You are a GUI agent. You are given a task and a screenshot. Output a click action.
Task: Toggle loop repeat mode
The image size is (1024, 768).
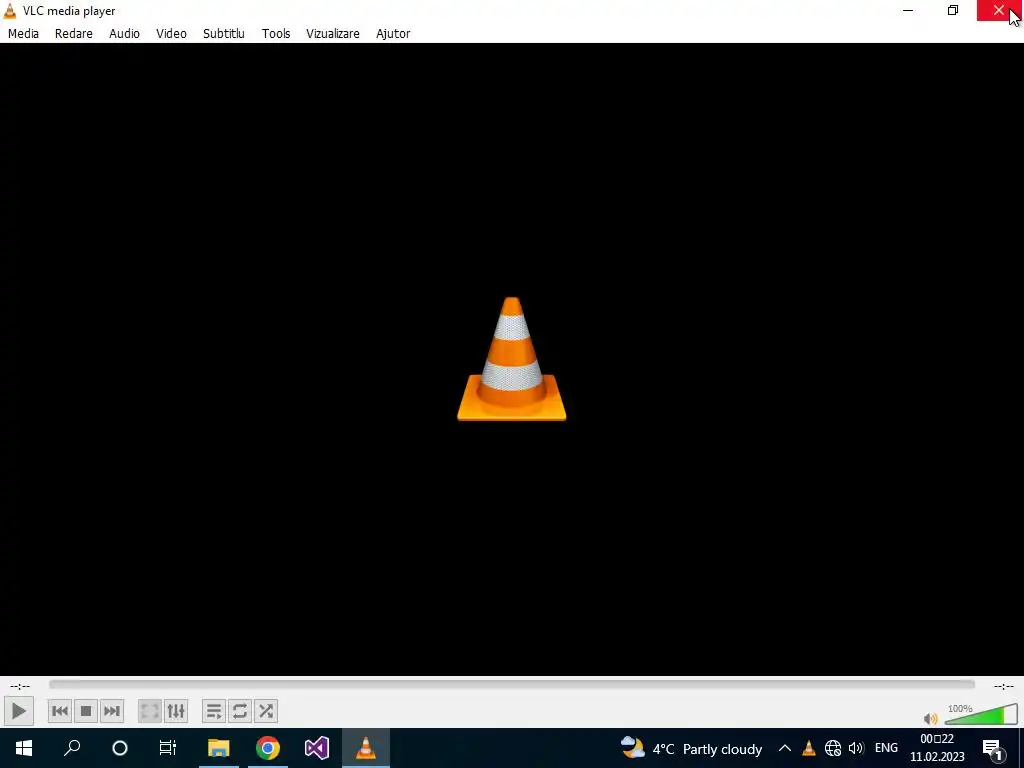click(240, 711)
